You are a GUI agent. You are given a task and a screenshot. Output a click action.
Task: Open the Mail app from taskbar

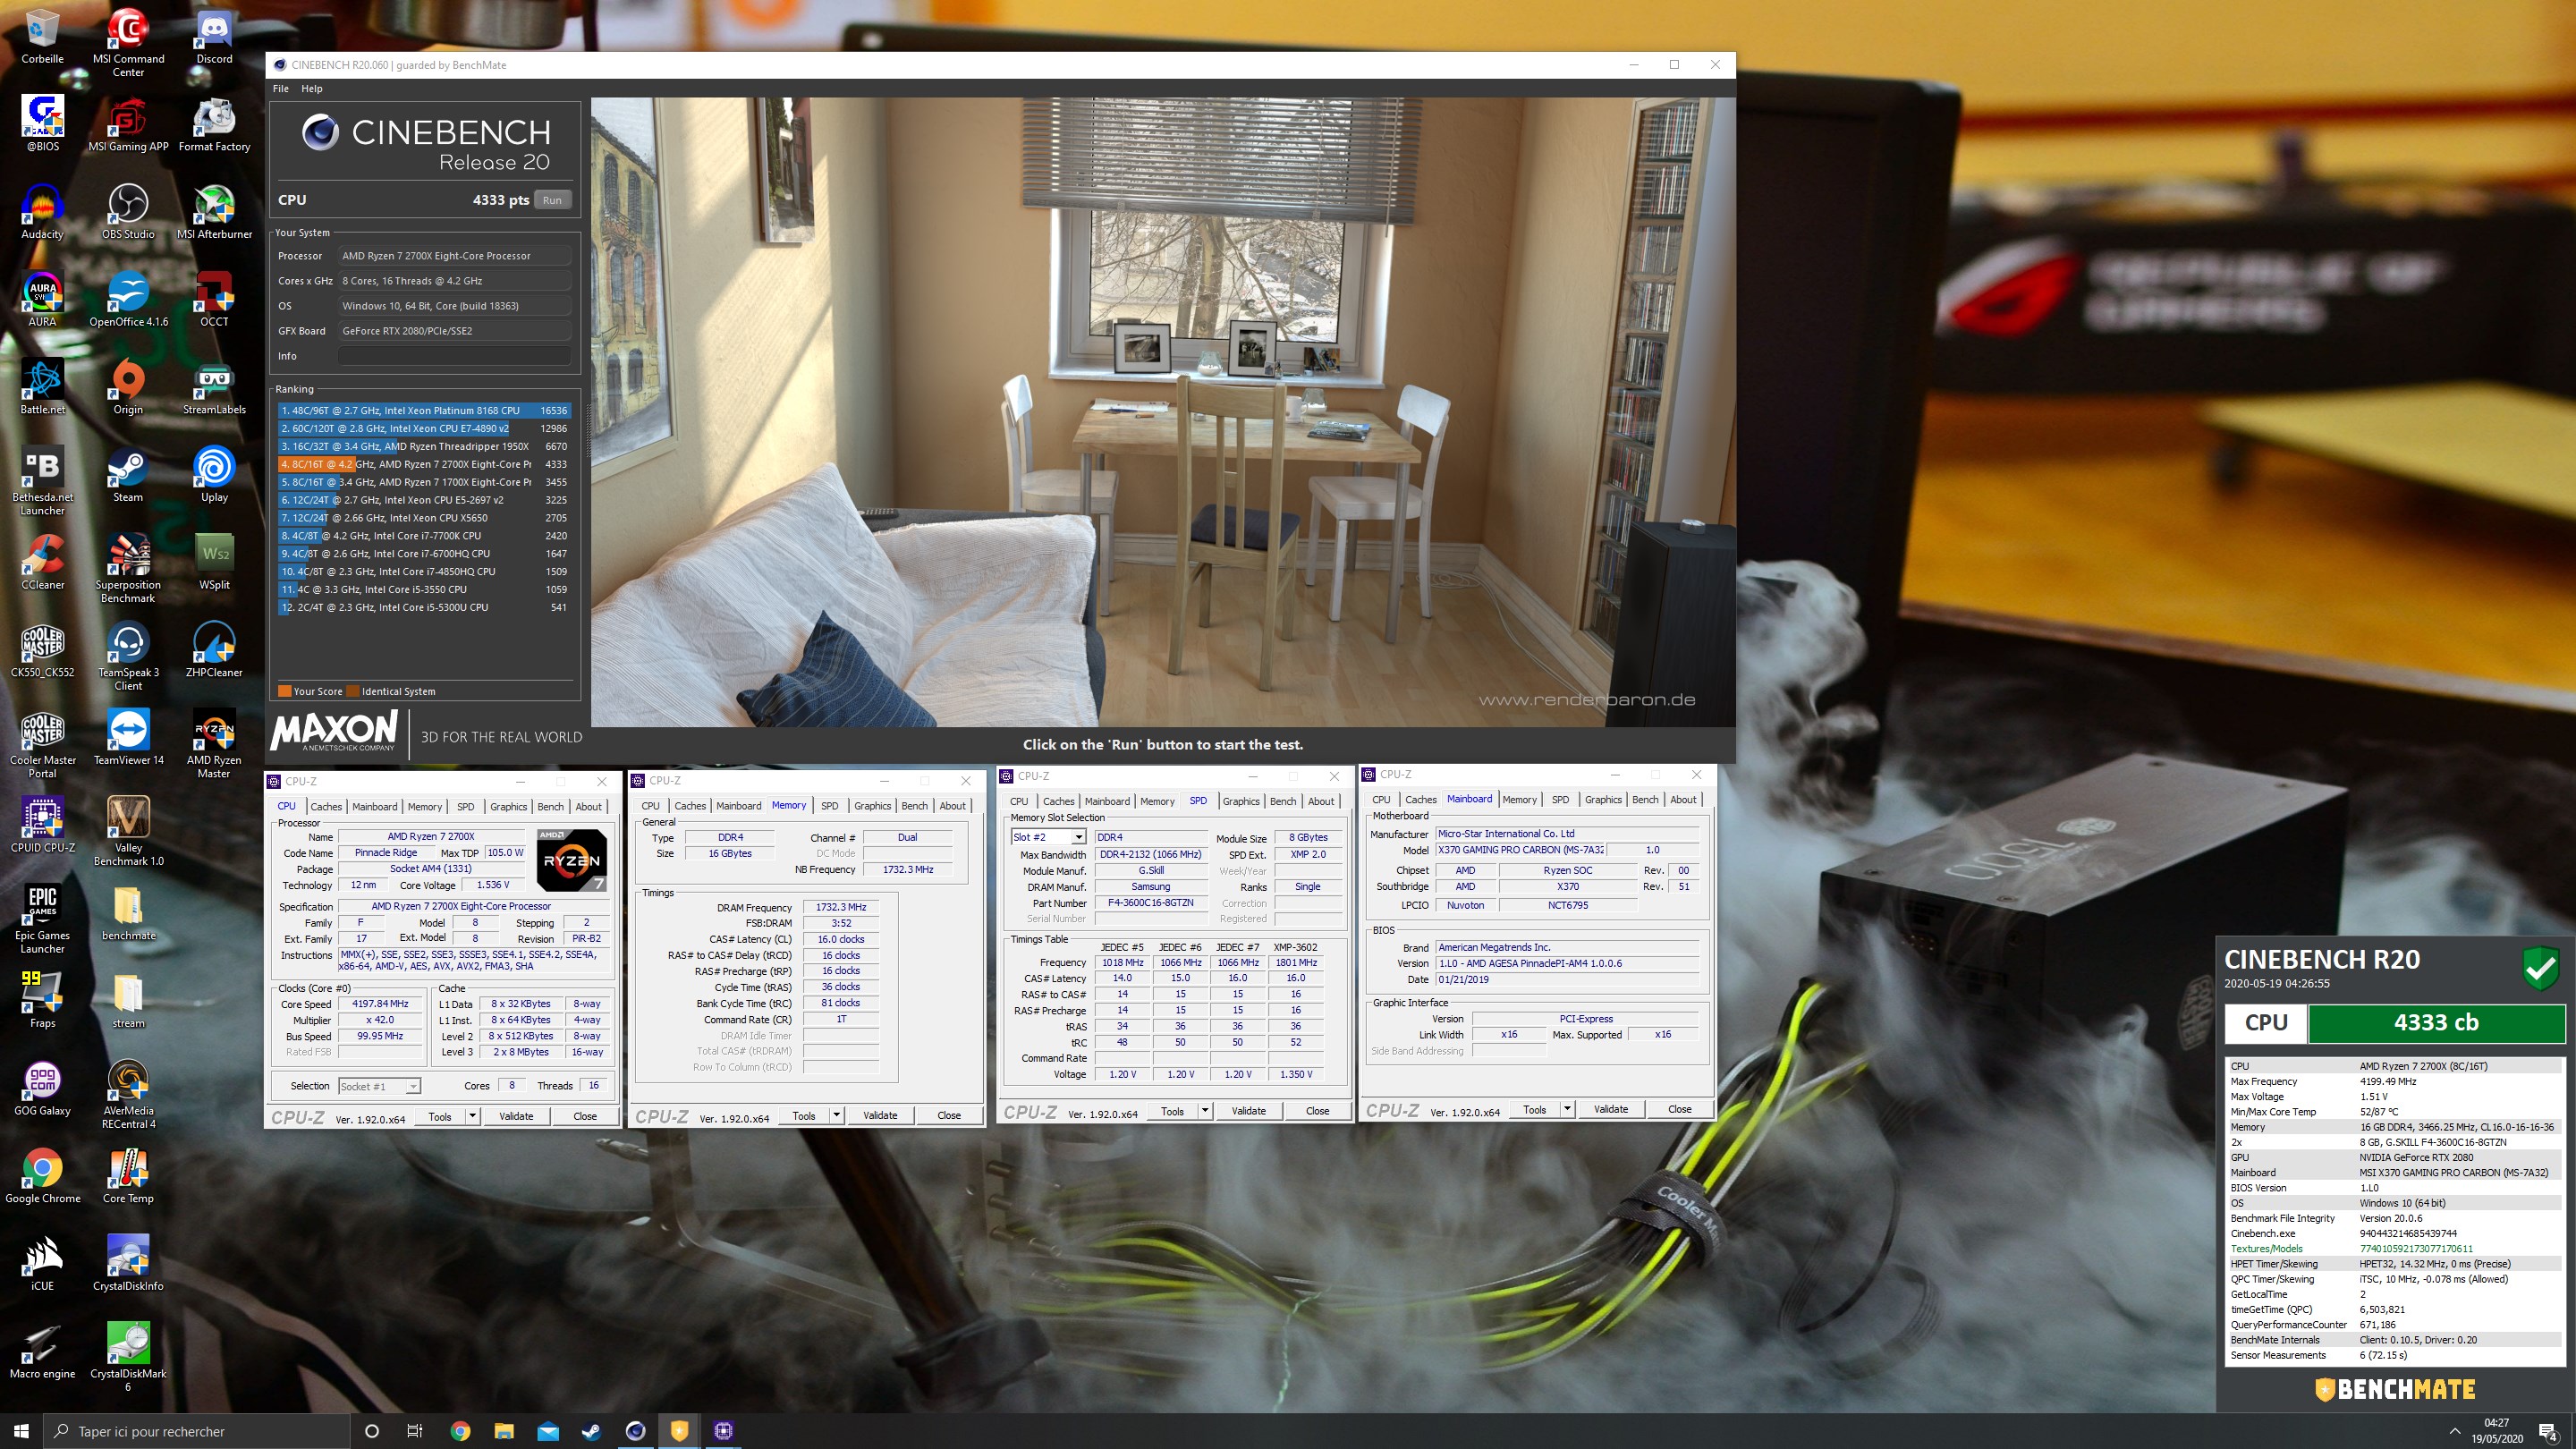pyautogui.click(x=548, y=1431)
